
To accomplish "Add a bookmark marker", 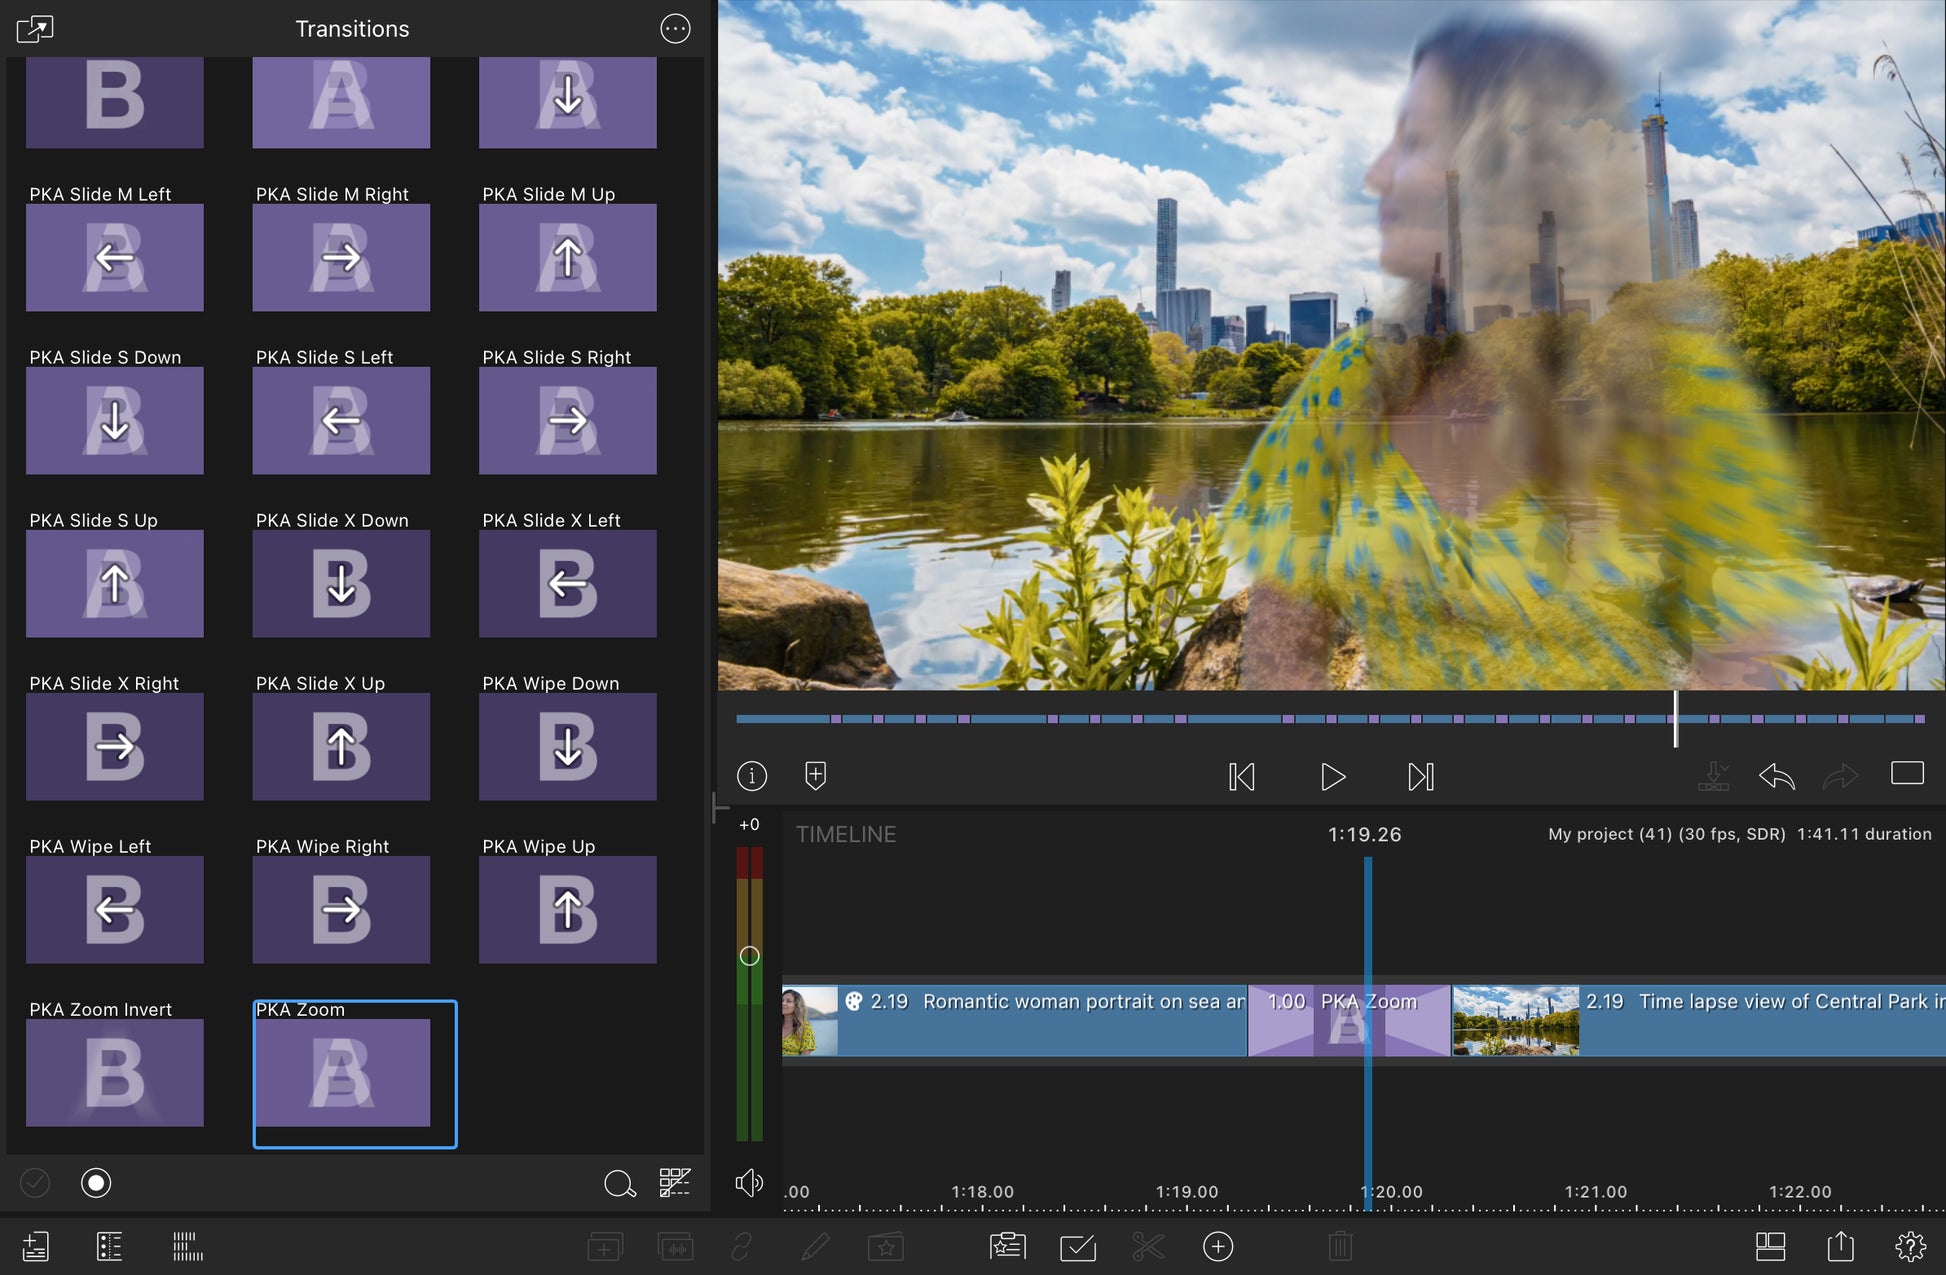I will coord(815,776).
